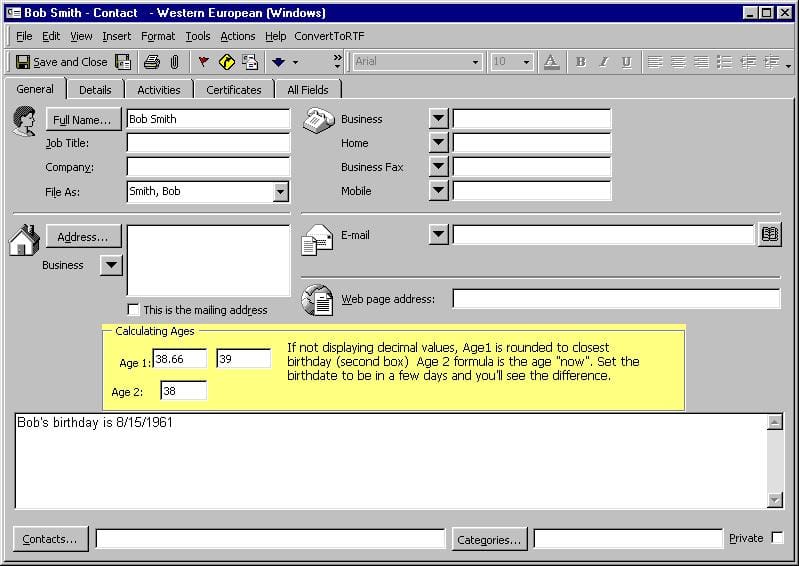The height and width of the screenshot is (566, 799).
Task: Click the notes scrollbar down arrow
Action: click(775, 500)
